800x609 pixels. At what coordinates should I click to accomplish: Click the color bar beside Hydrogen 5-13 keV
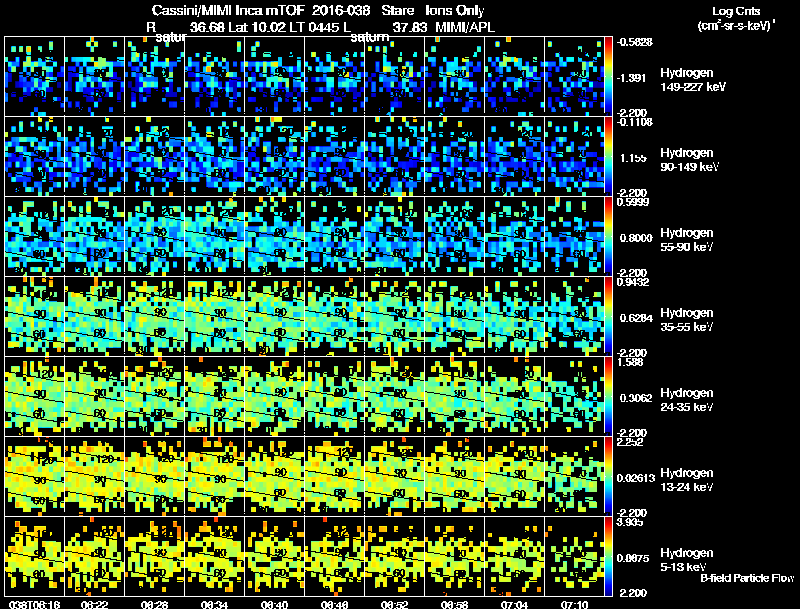(608, 556)
